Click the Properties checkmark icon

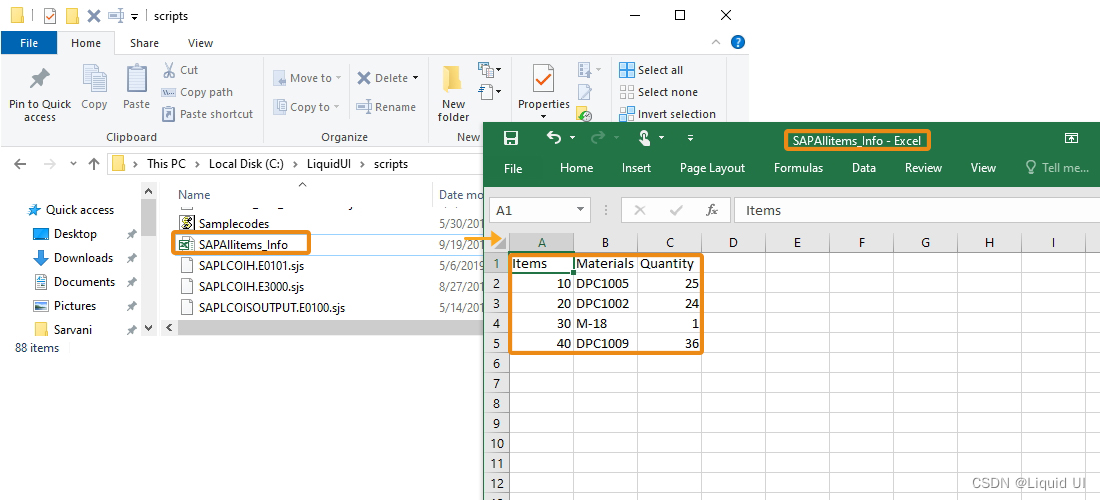click(x=544, y=79)
